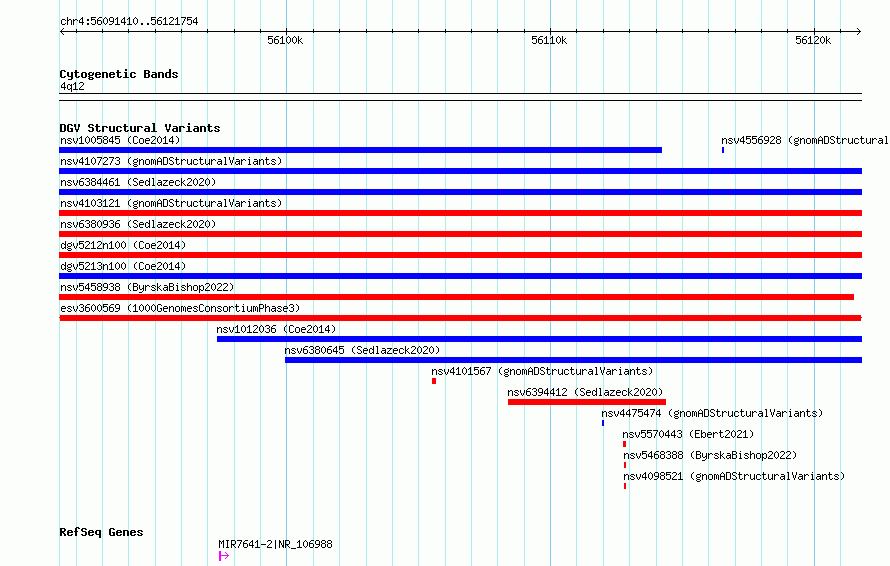Select the nsv5458938 (ByrskaBishop2022) label
Screen dimensions: 890x566
coord(147,287)
